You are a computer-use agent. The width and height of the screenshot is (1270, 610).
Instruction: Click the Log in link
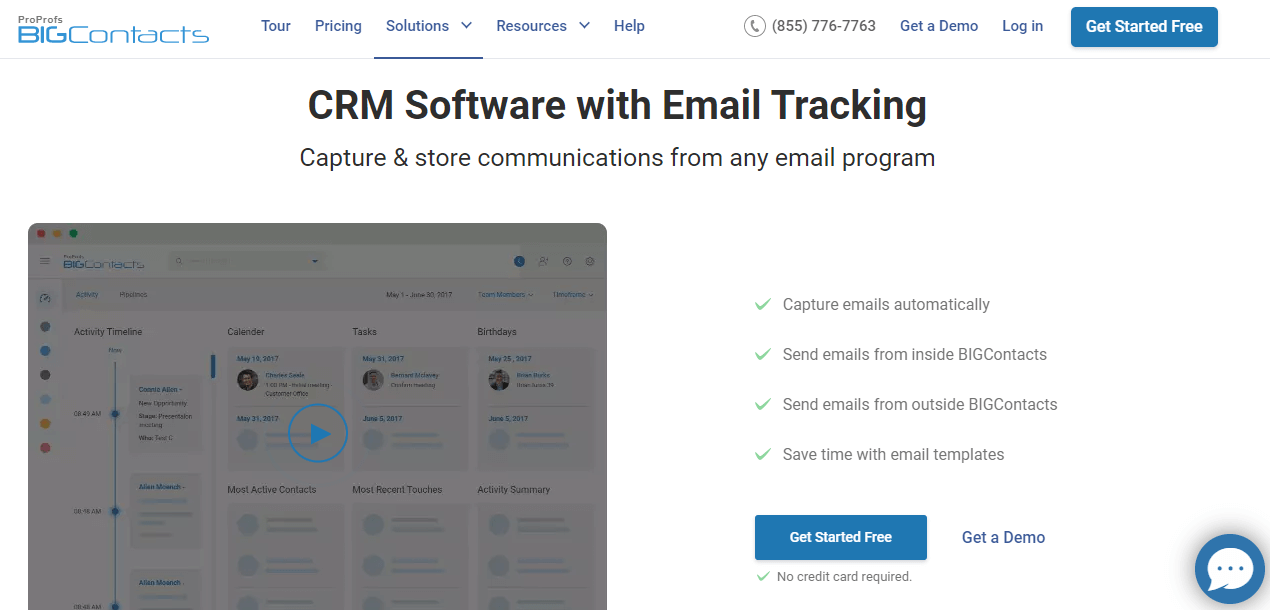click(x=1022, y=26)
